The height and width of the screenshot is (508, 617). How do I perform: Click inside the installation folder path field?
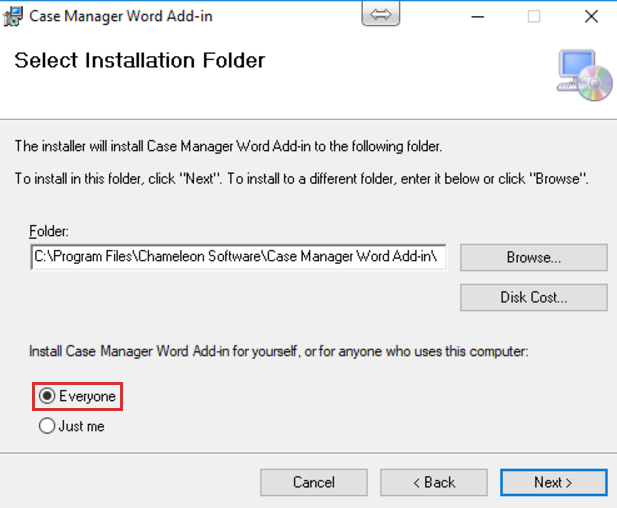pyautogui.click(x=238, y=257)
